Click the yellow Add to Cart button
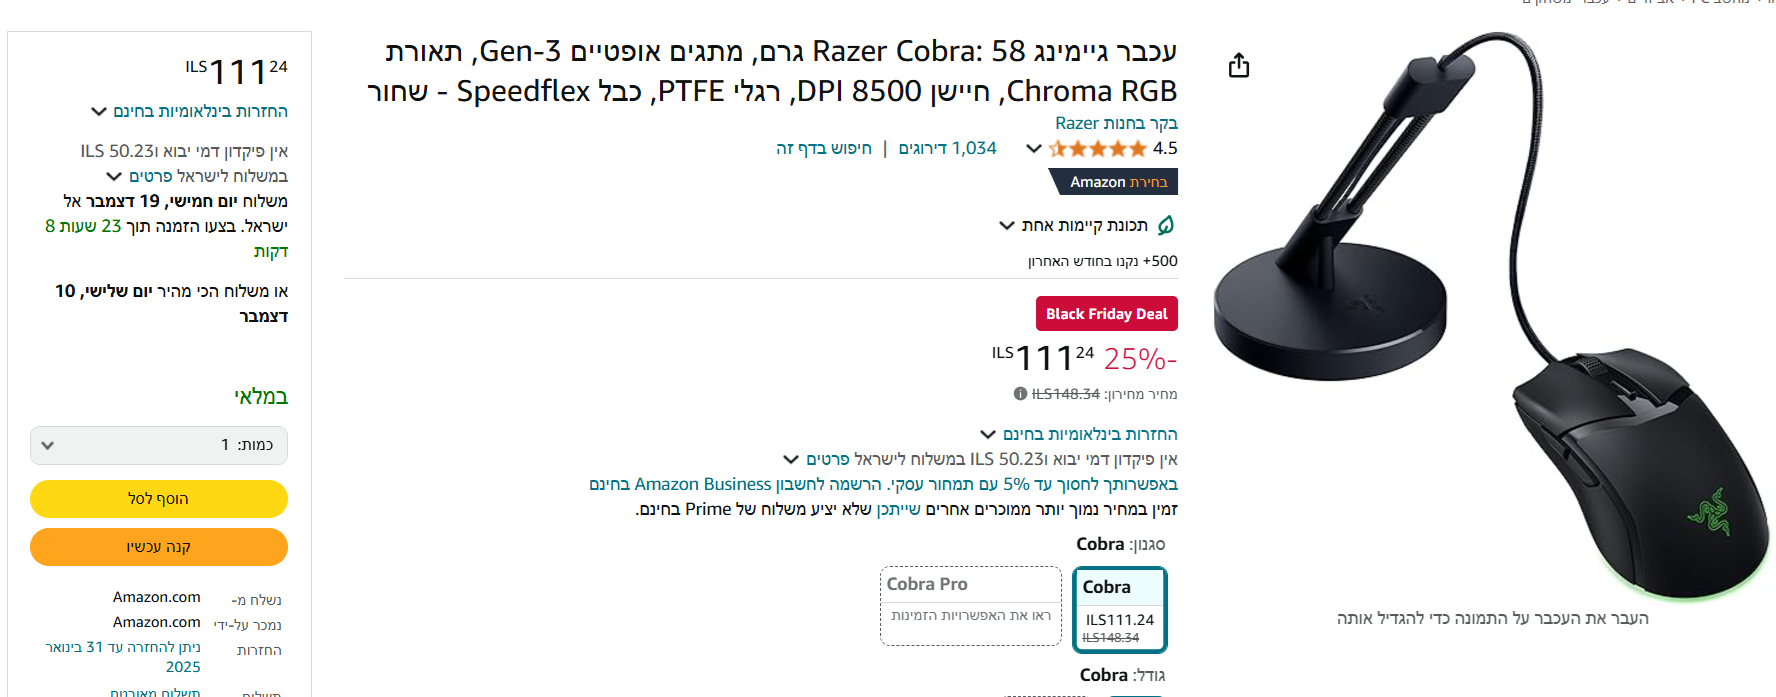 pyautogui.click(x=159, y=499)
